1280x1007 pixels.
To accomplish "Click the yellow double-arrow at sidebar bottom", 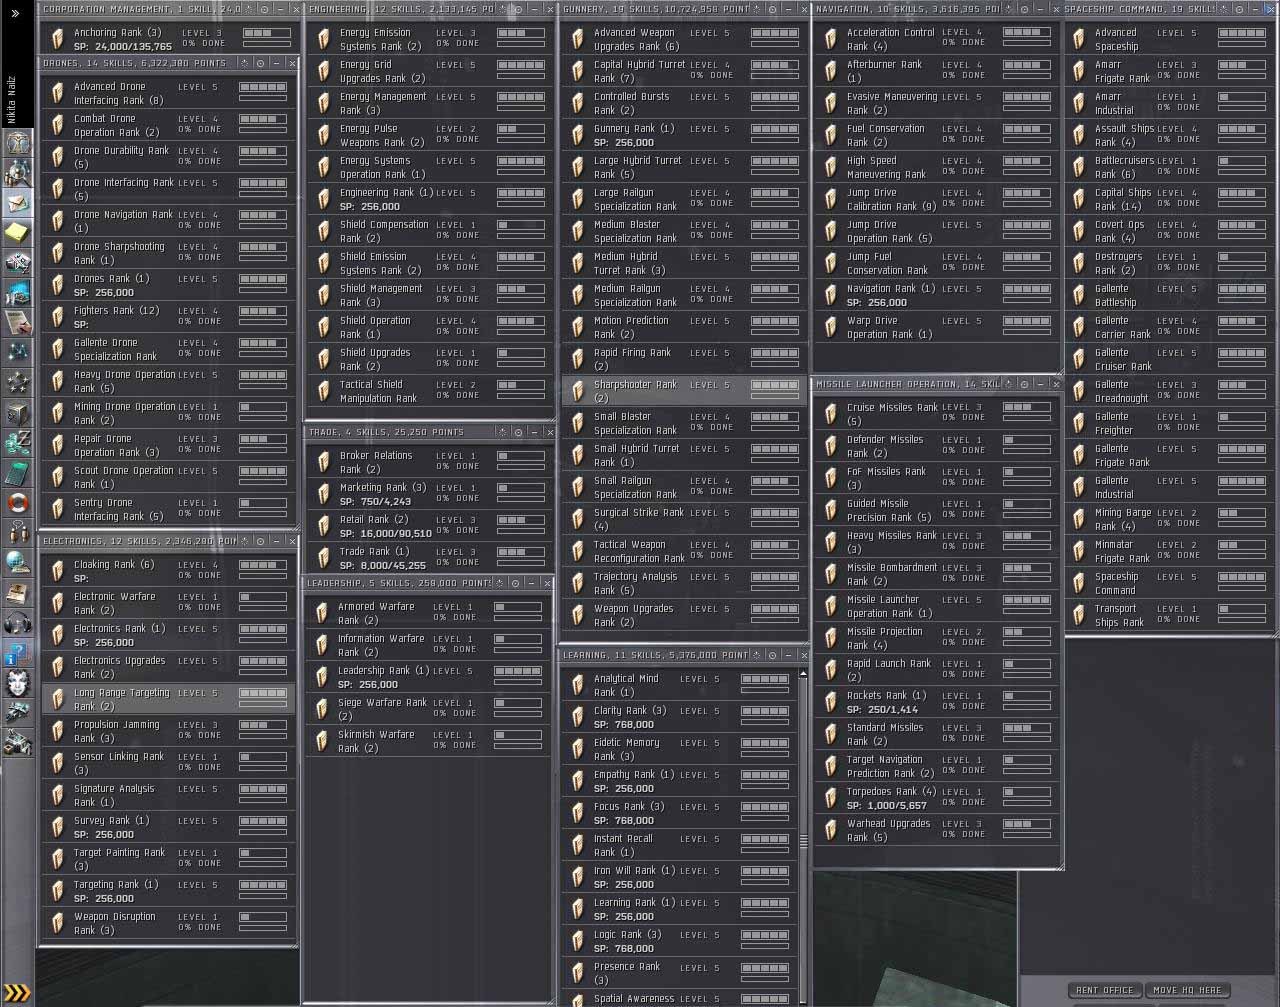I will tap(17, 993).
